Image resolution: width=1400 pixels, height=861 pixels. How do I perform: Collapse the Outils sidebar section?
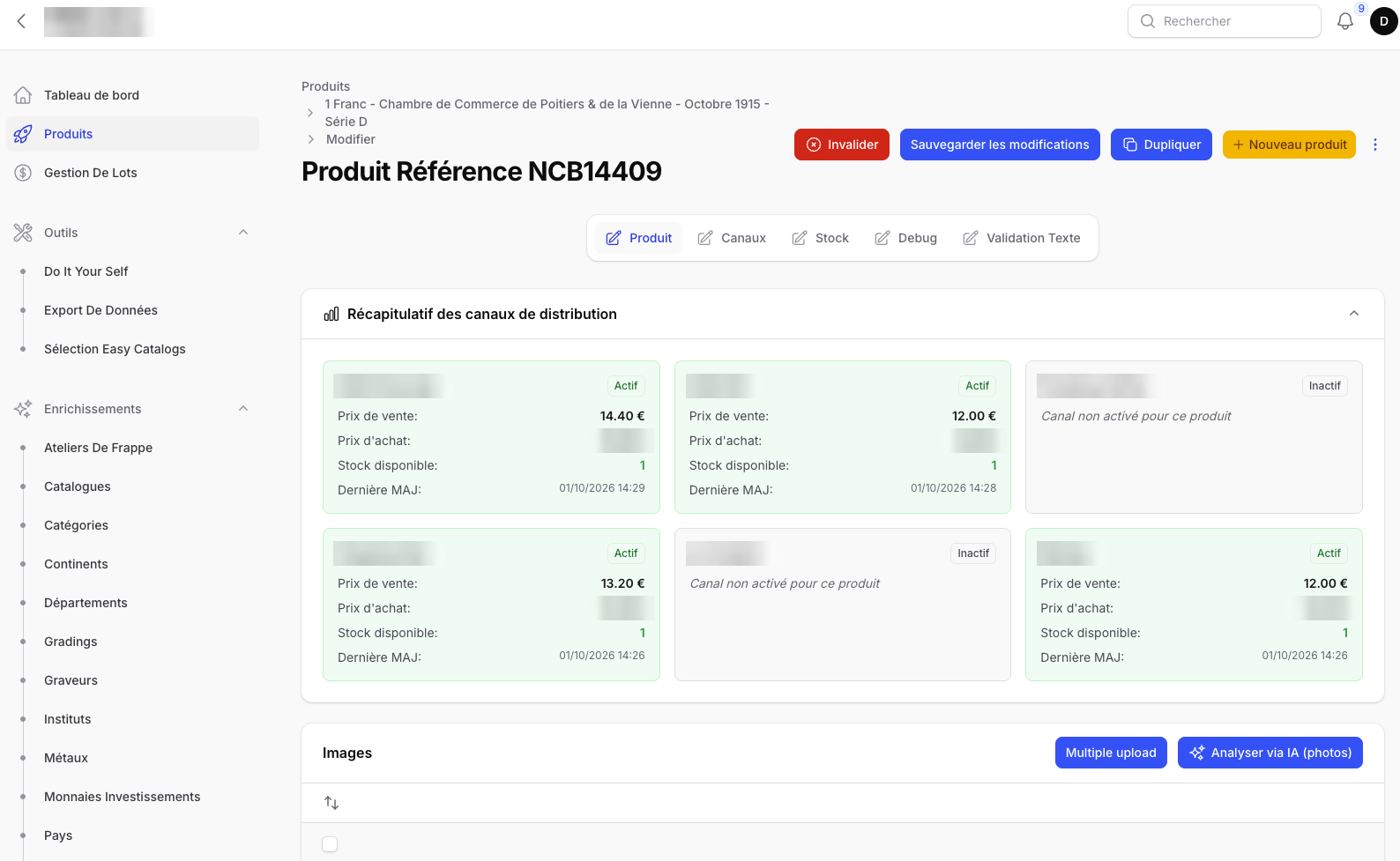pyautogui.click(x=243, y=232)
